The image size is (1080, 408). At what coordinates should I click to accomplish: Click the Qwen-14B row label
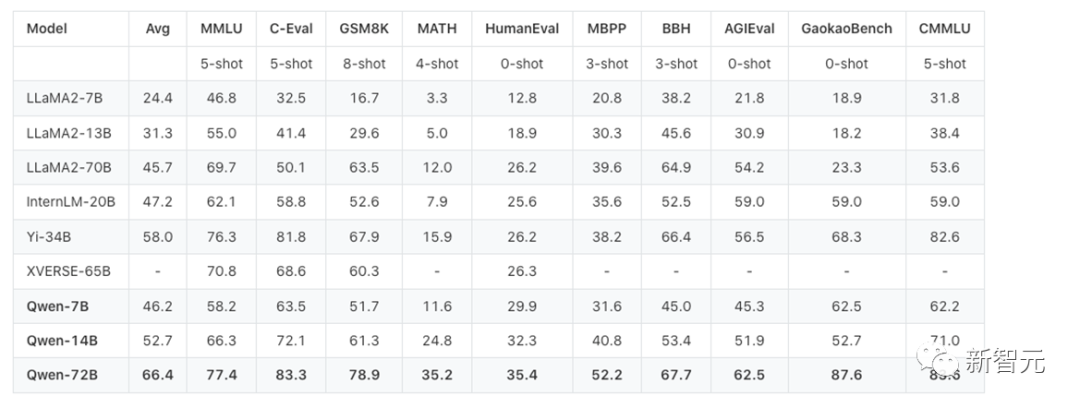61,340
